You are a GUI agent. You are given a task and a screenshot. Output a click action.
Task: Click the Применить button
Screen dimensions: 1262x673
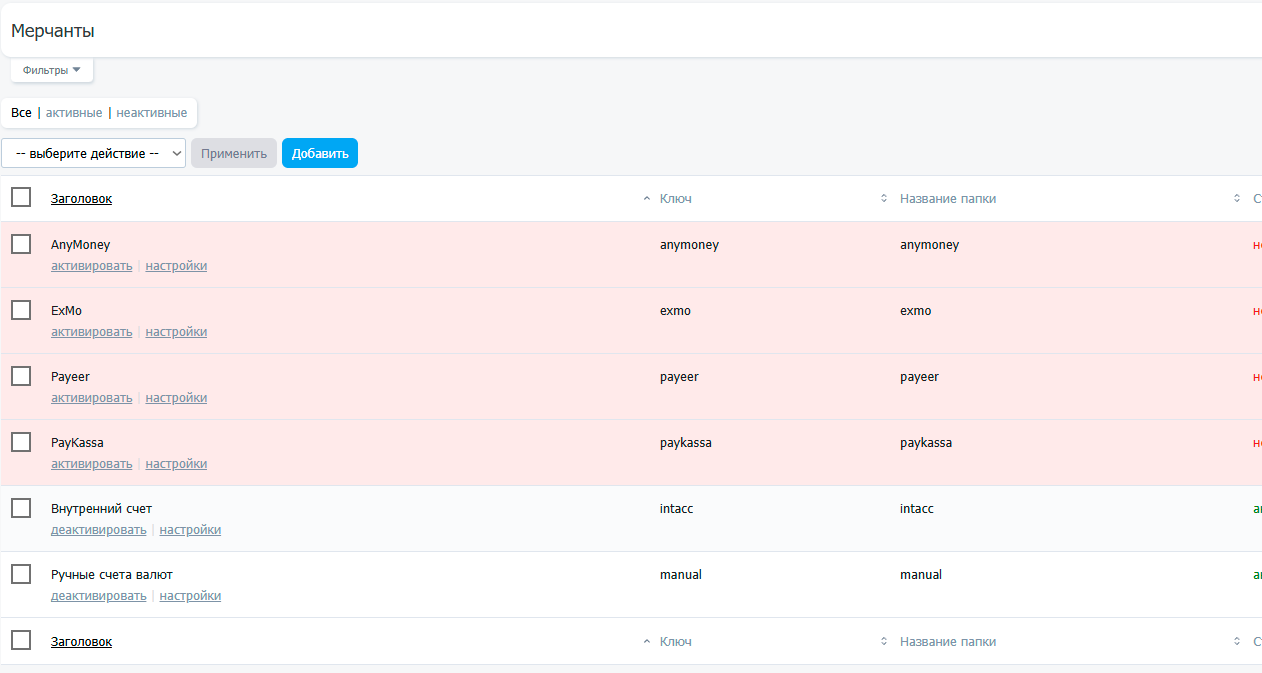[x=234, y=153]
